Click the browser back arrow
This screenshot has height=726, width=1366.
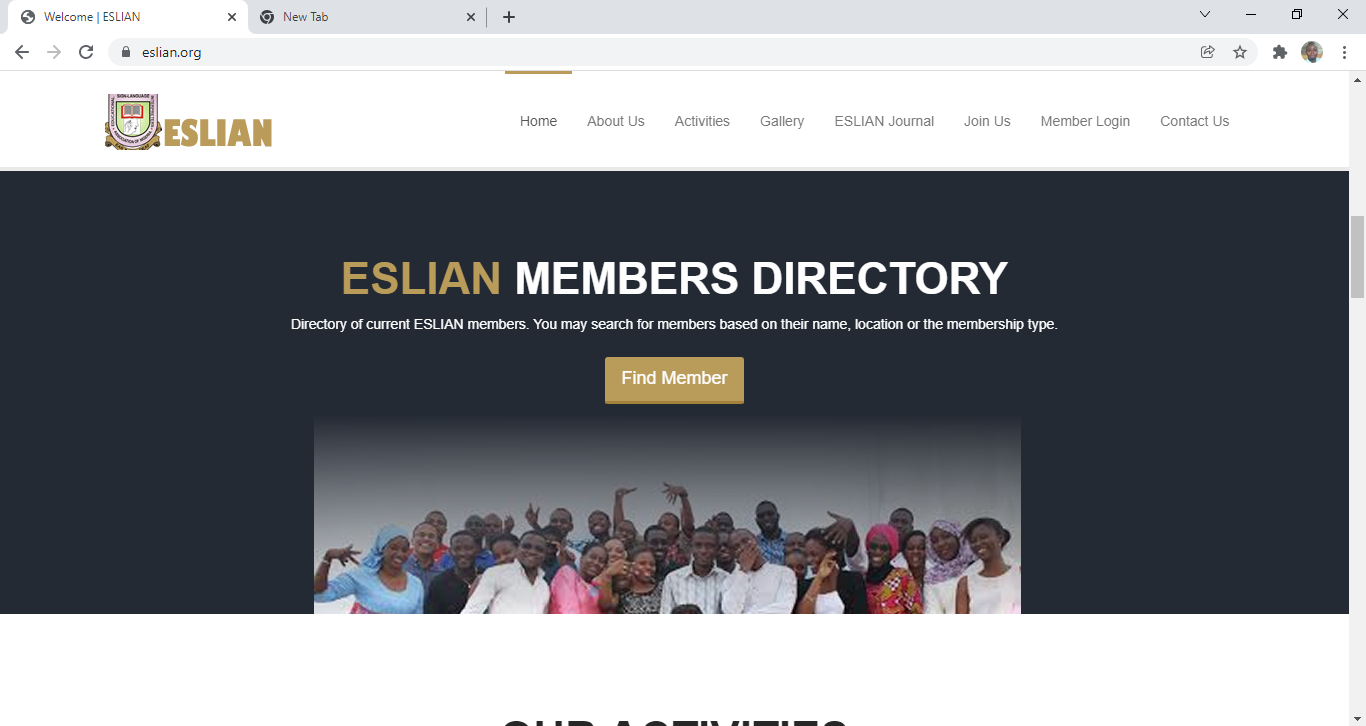click(x=22, y=52)
